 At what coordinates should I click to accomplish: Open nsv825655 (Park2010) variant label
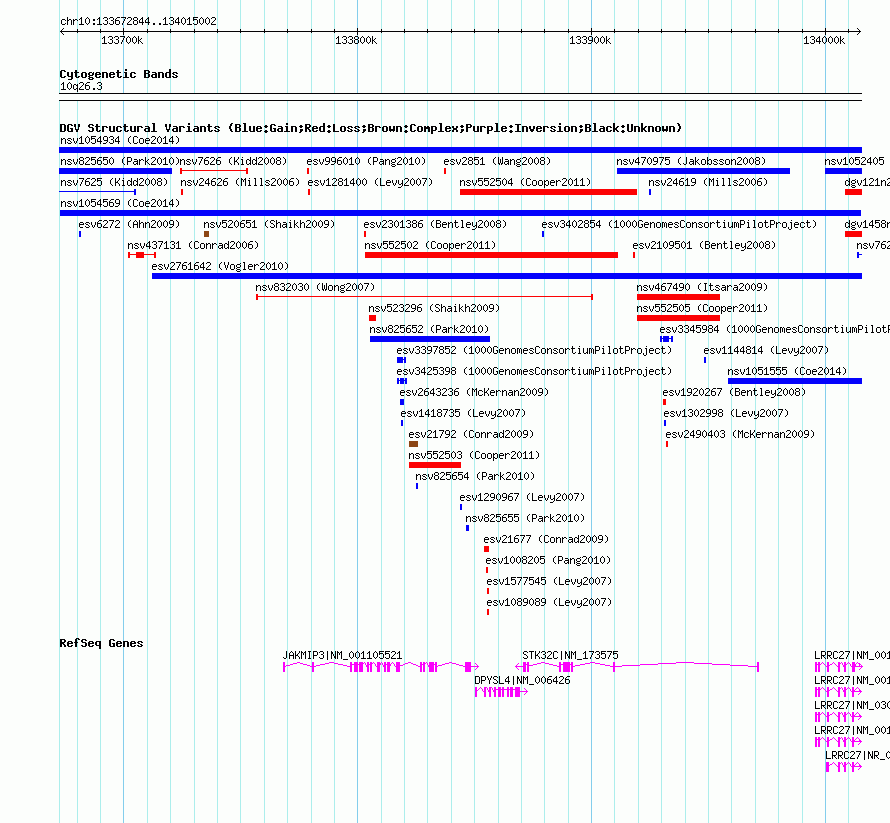coord(525,518)
